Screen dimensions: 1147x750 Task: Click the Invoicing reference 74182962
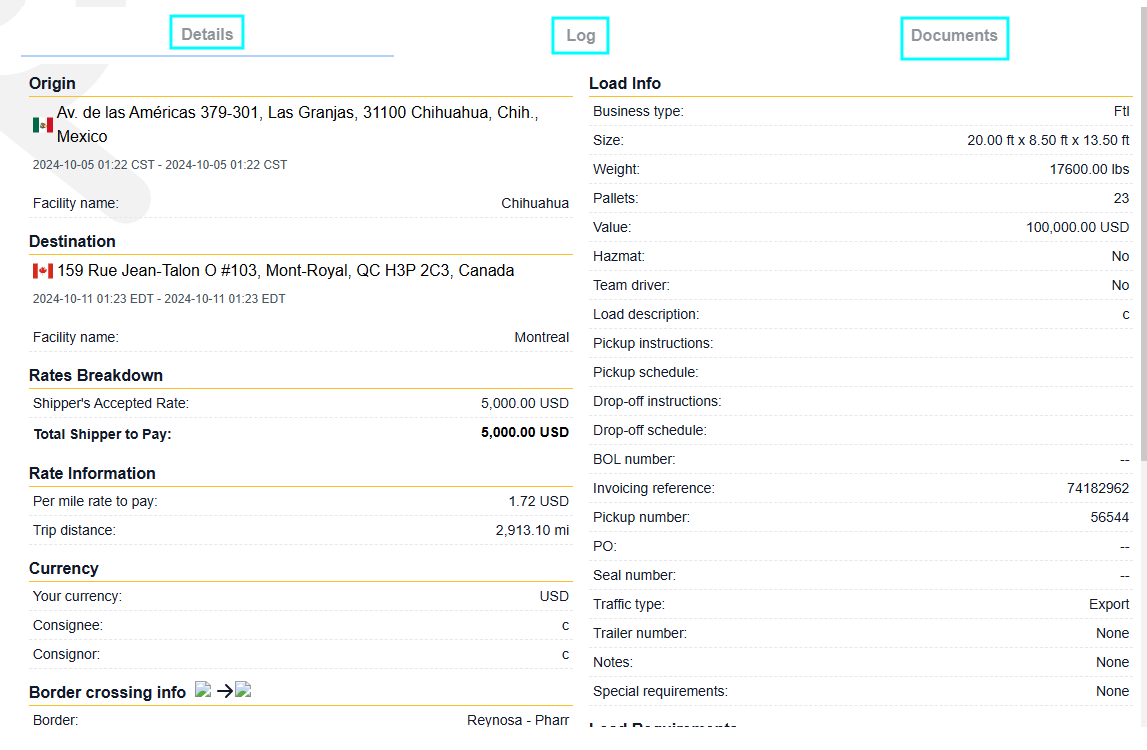1098,488
